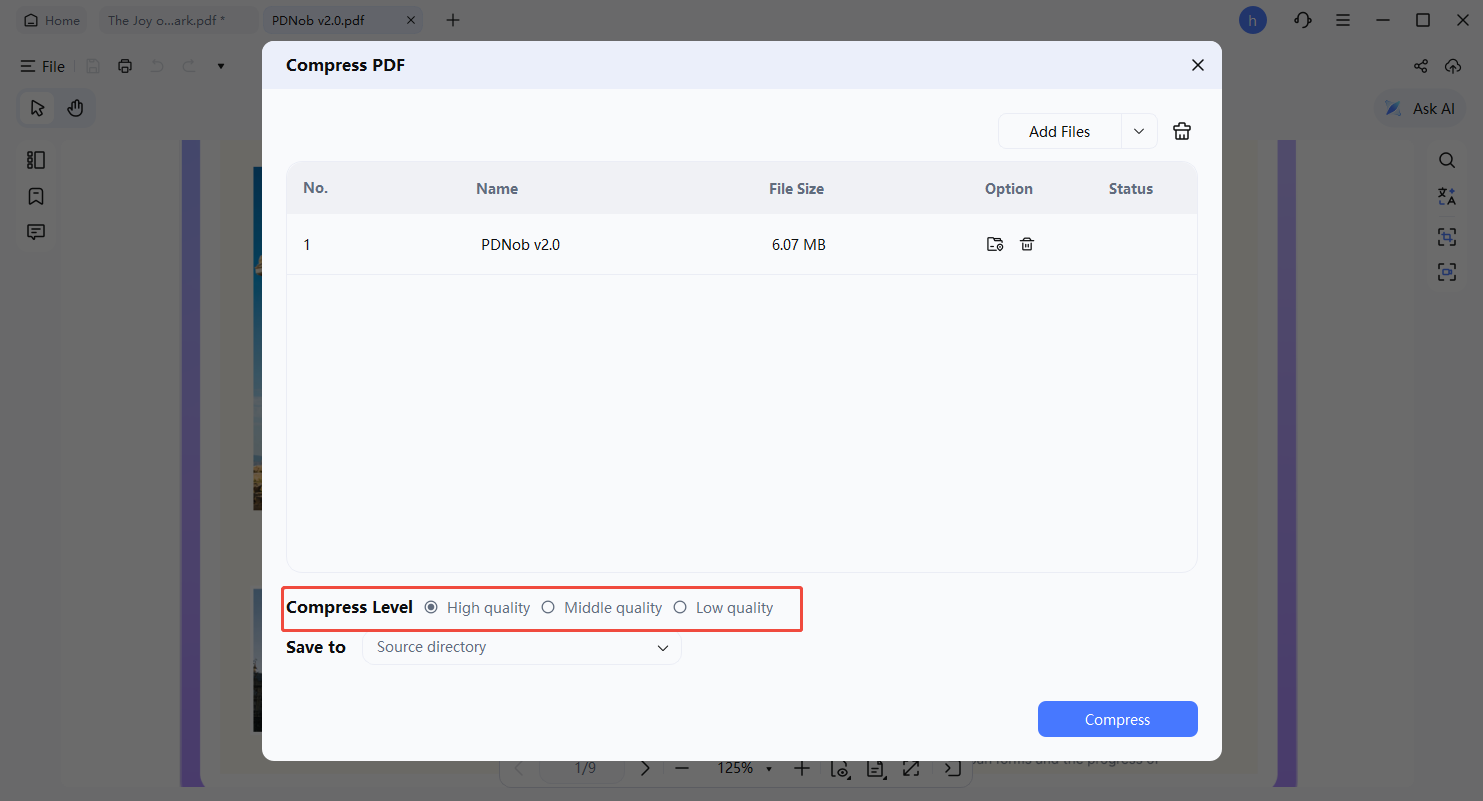
Task: Enable Low quality compression
Action: (x=680, y=607)
